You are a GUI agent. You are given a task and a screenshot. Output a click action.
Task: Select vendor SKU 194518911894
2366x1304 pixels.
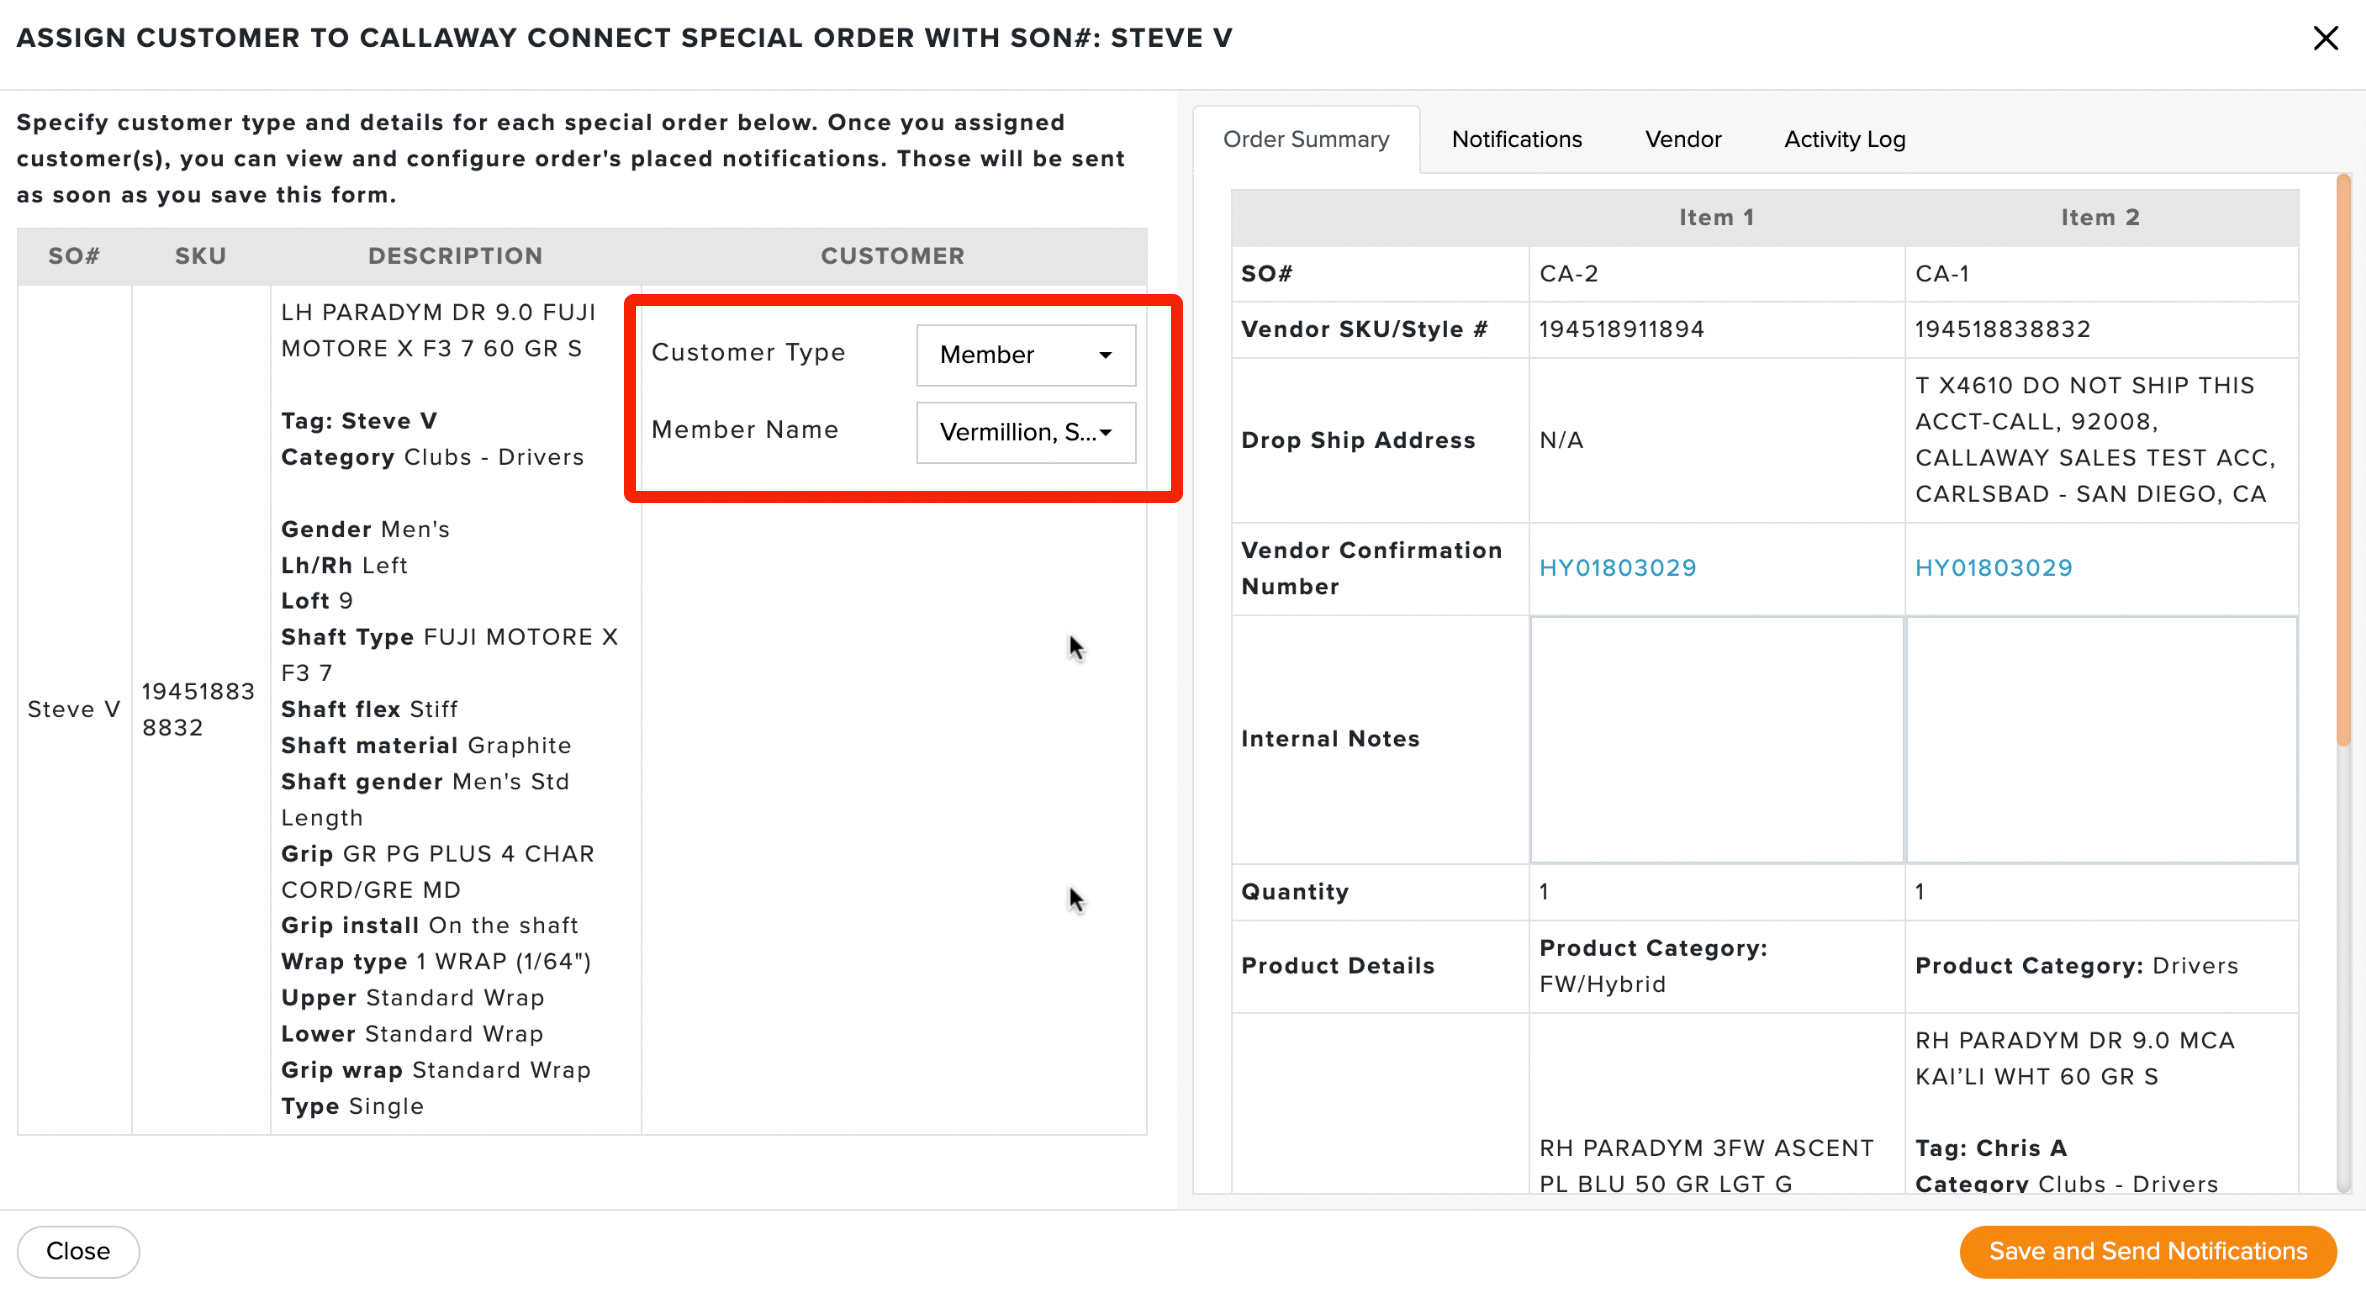[1621, 330]
